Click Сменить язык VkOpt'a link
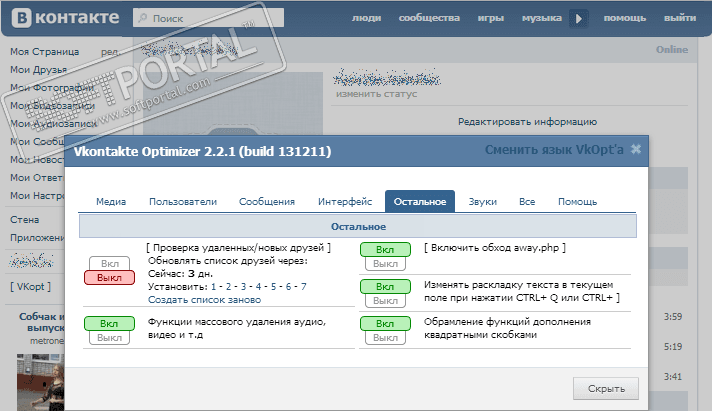712x411 pixels. pyautogui.click(x=554, y=150)
